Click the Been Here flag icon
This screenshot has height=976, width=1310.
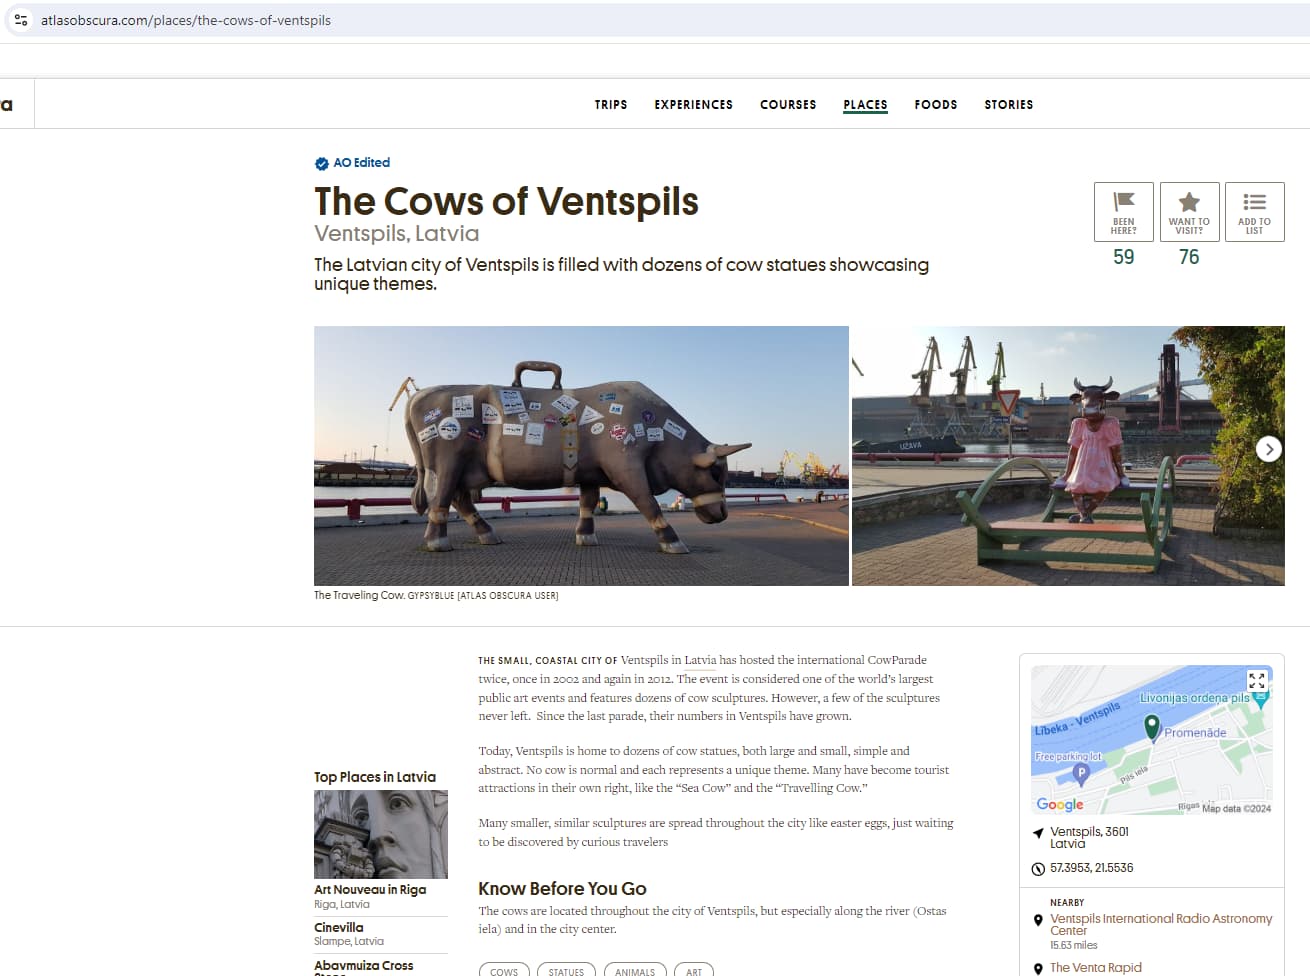(1124, 202)
